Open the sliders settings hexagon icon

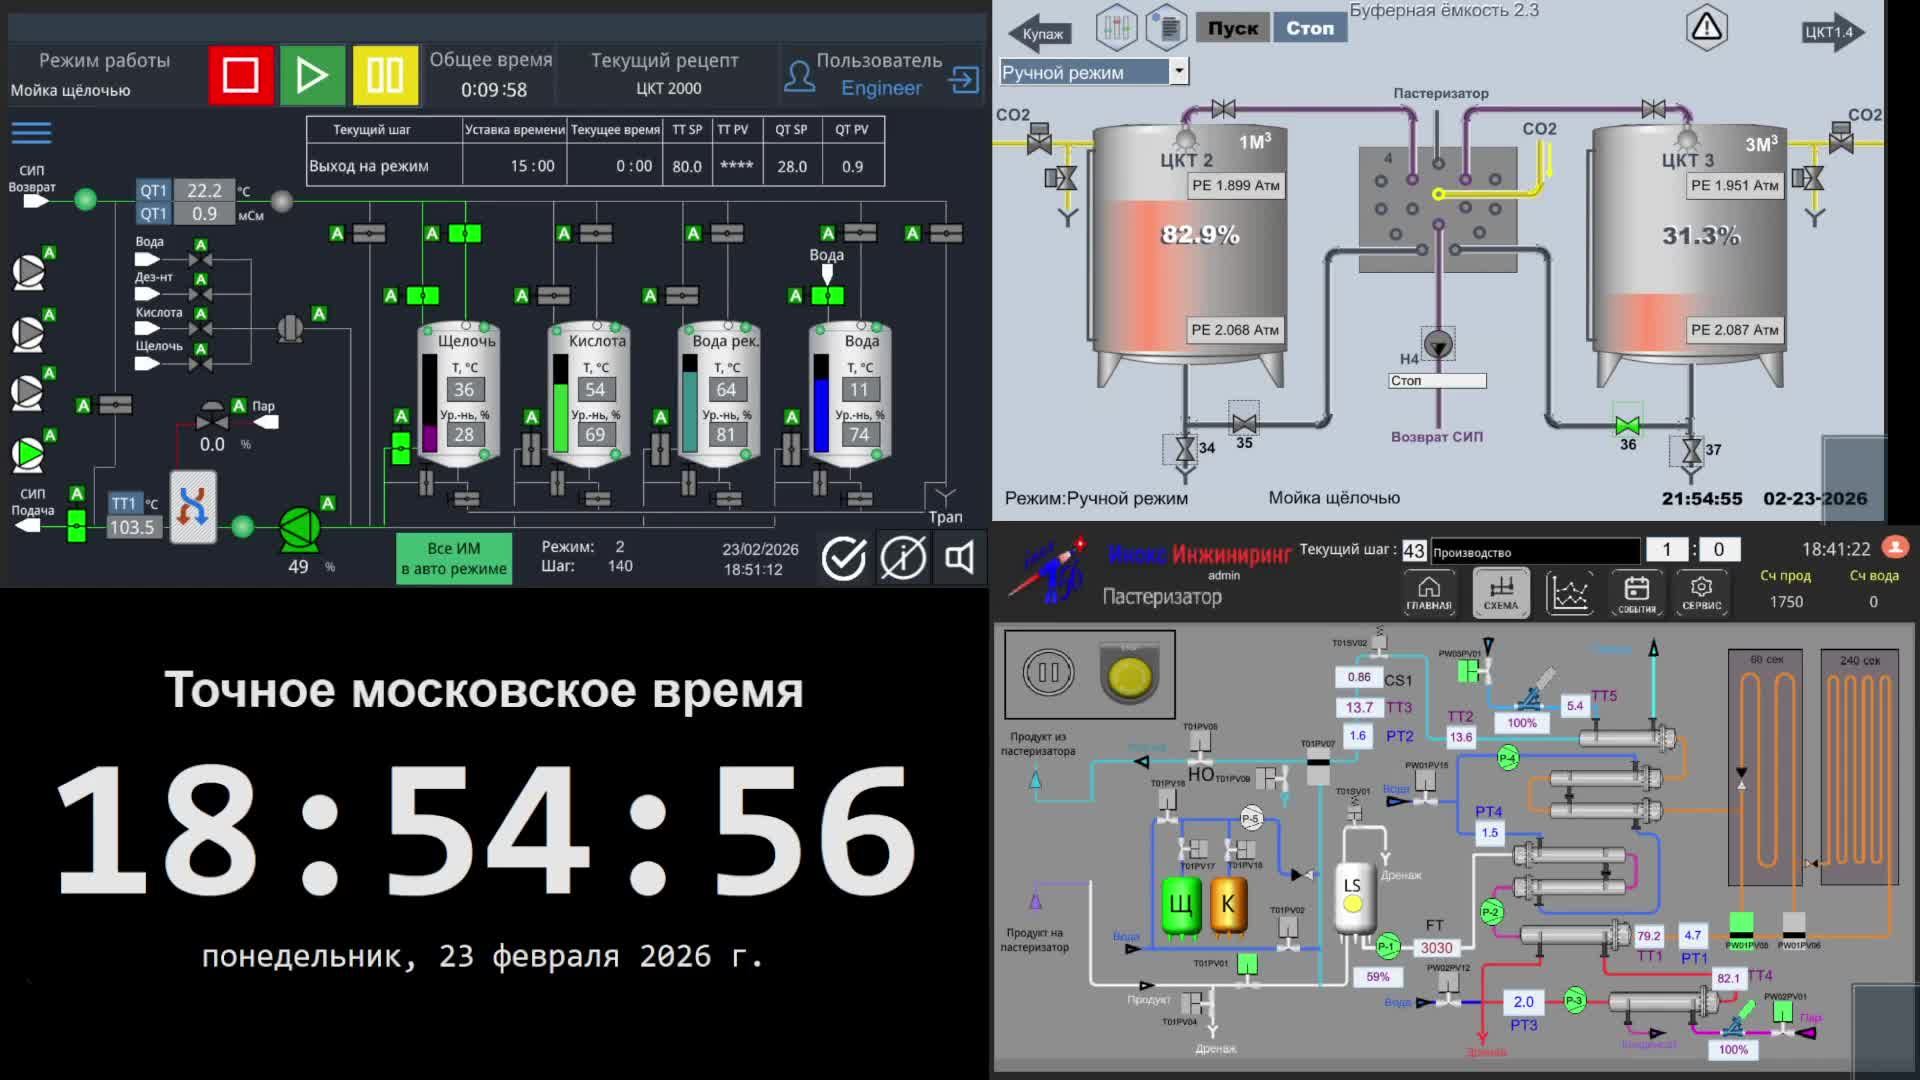coord(1116,28)
